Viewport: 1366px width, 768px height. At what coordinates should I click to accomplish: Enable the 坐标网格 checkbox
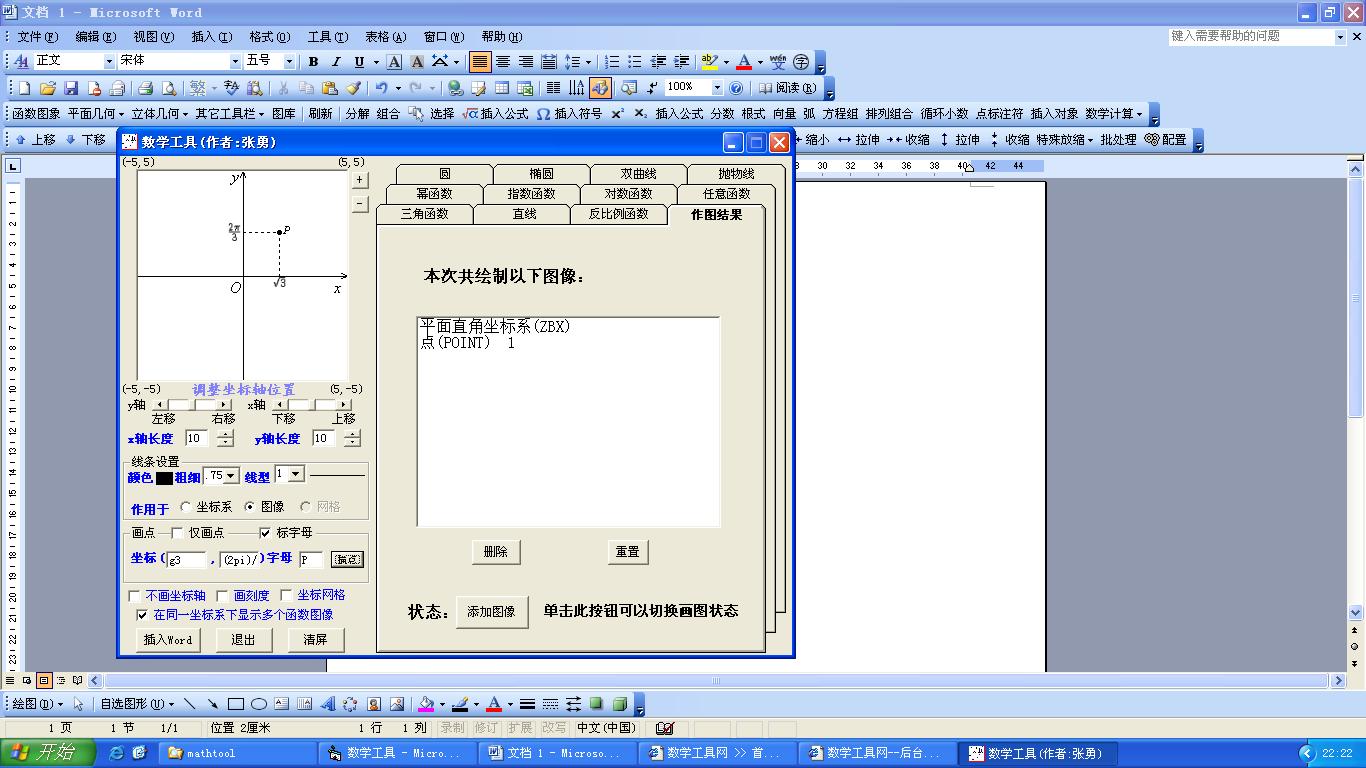pyautogui.click(x=286, y=596)
